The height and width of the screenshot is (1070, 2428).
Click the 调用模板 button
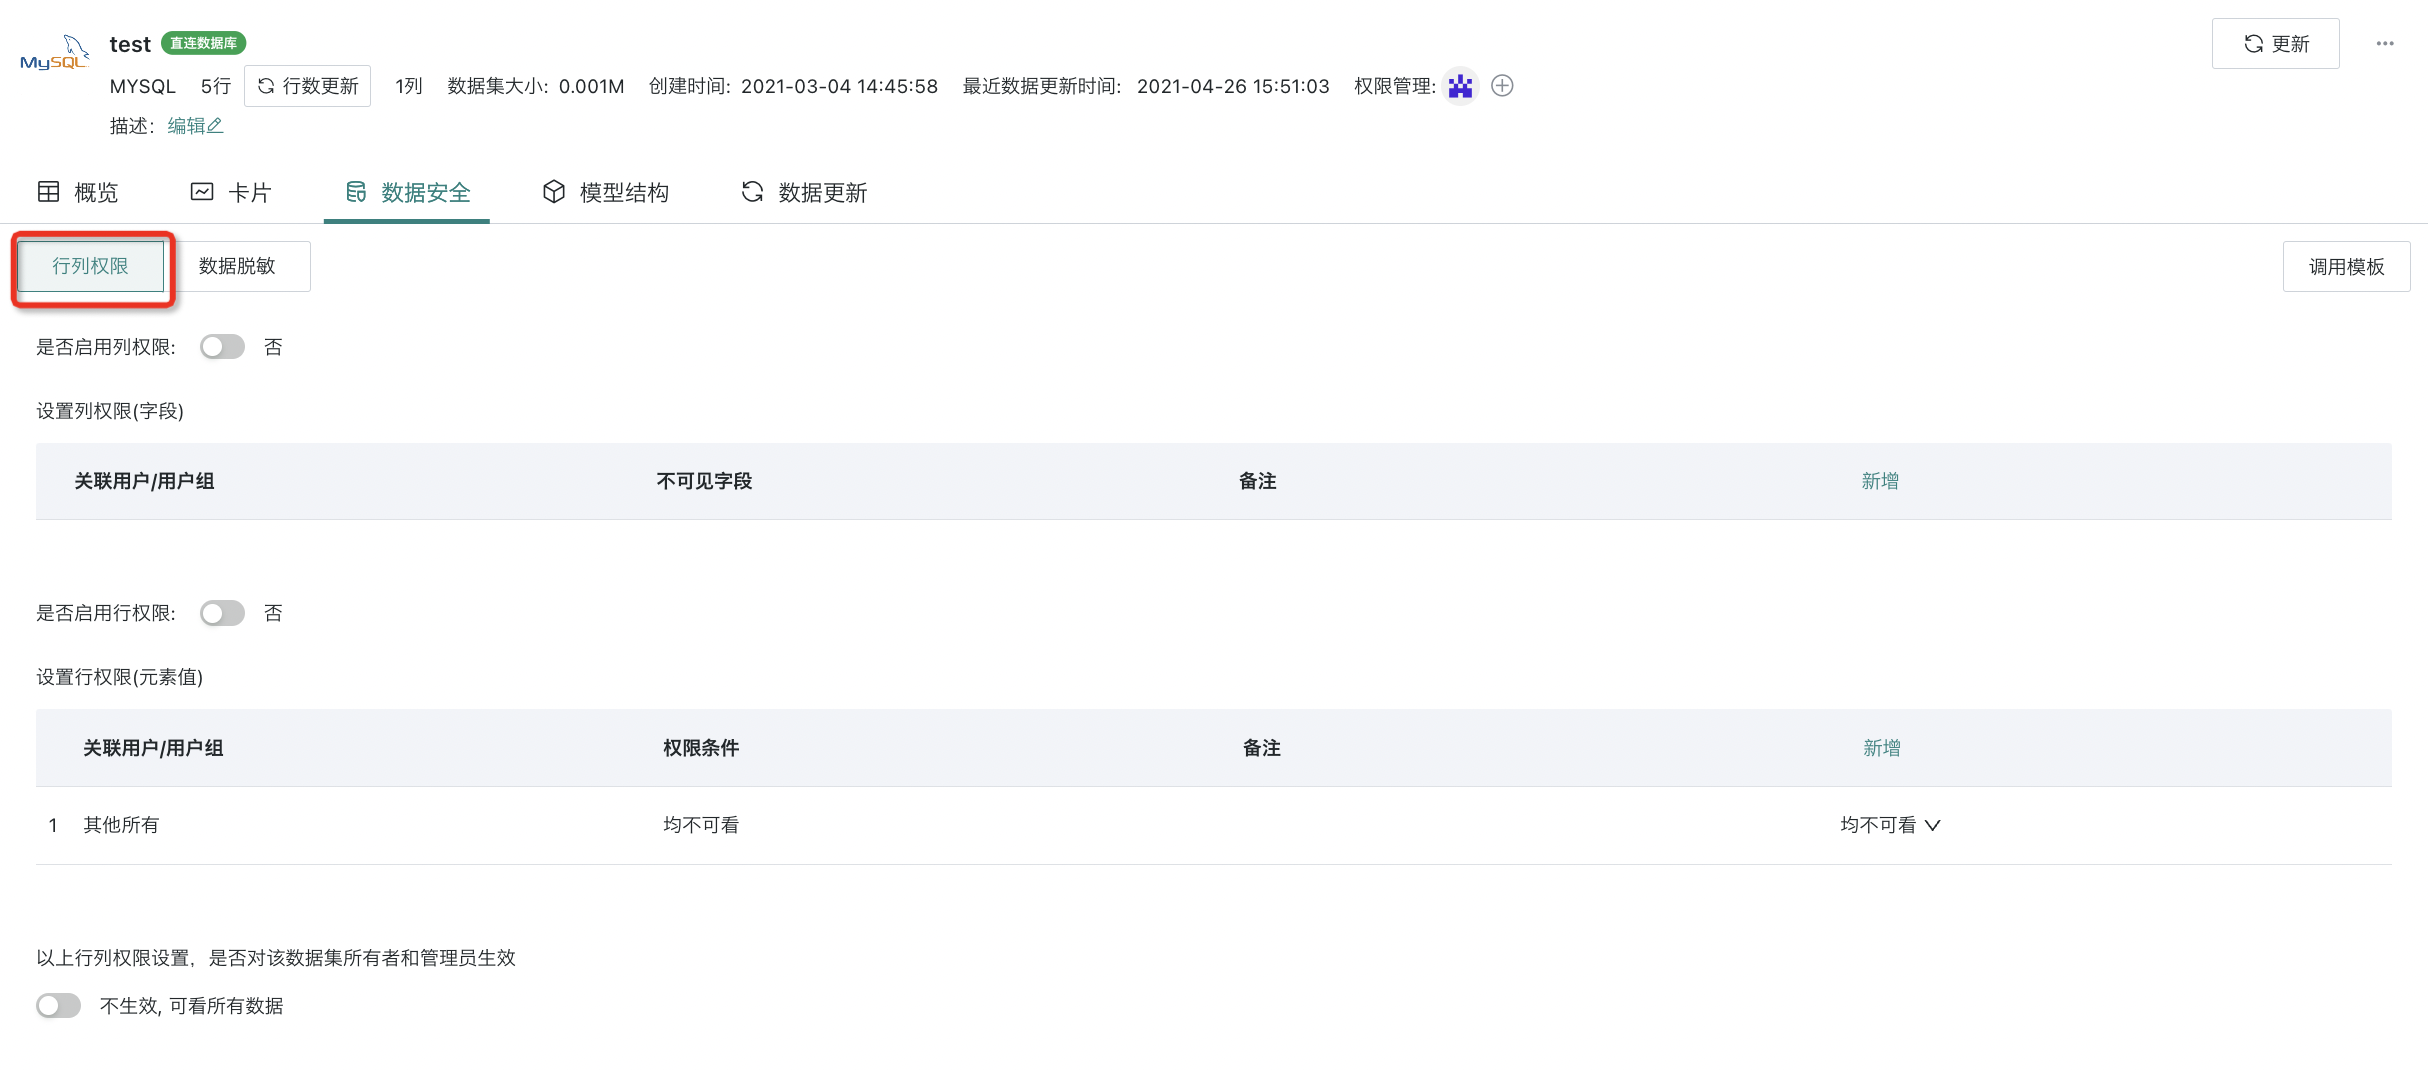tap(2346, 267)
